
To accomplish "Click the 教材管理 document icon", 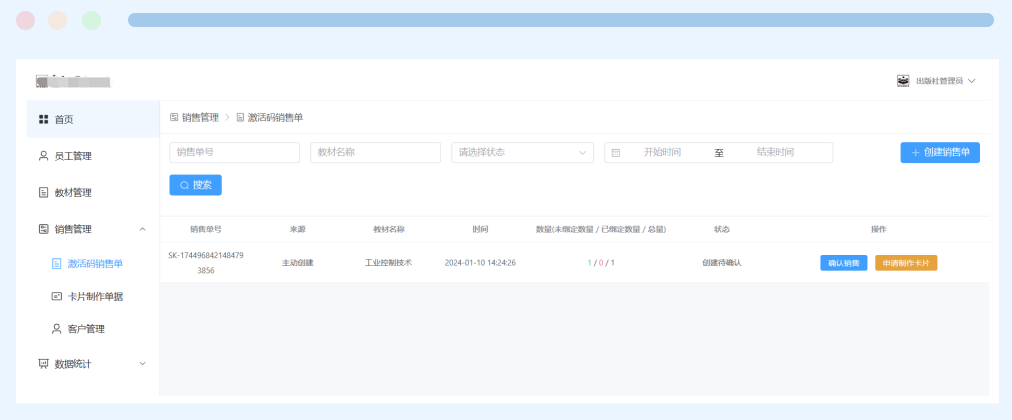I will 43,193.
